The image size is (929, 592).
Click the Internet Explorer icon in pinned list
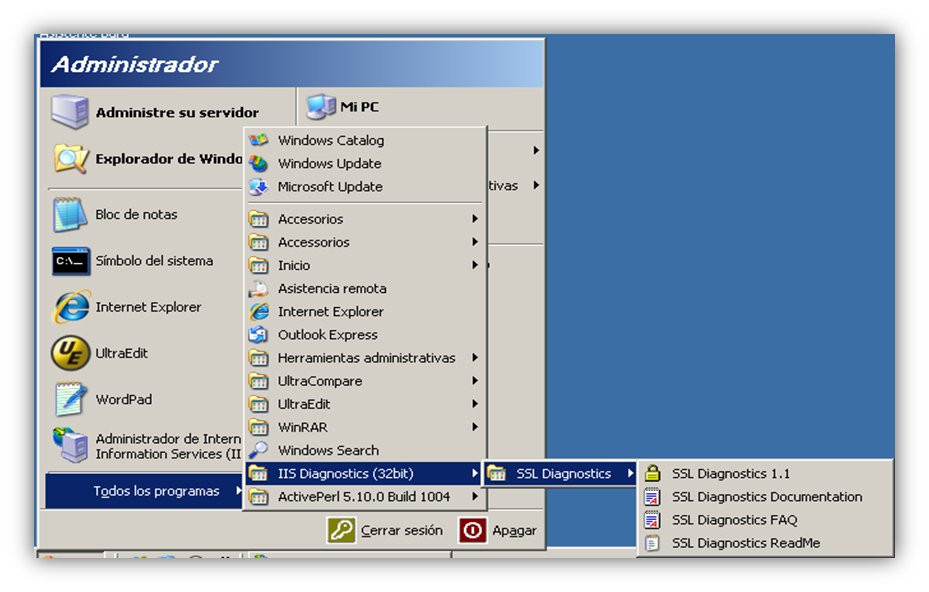71,307
